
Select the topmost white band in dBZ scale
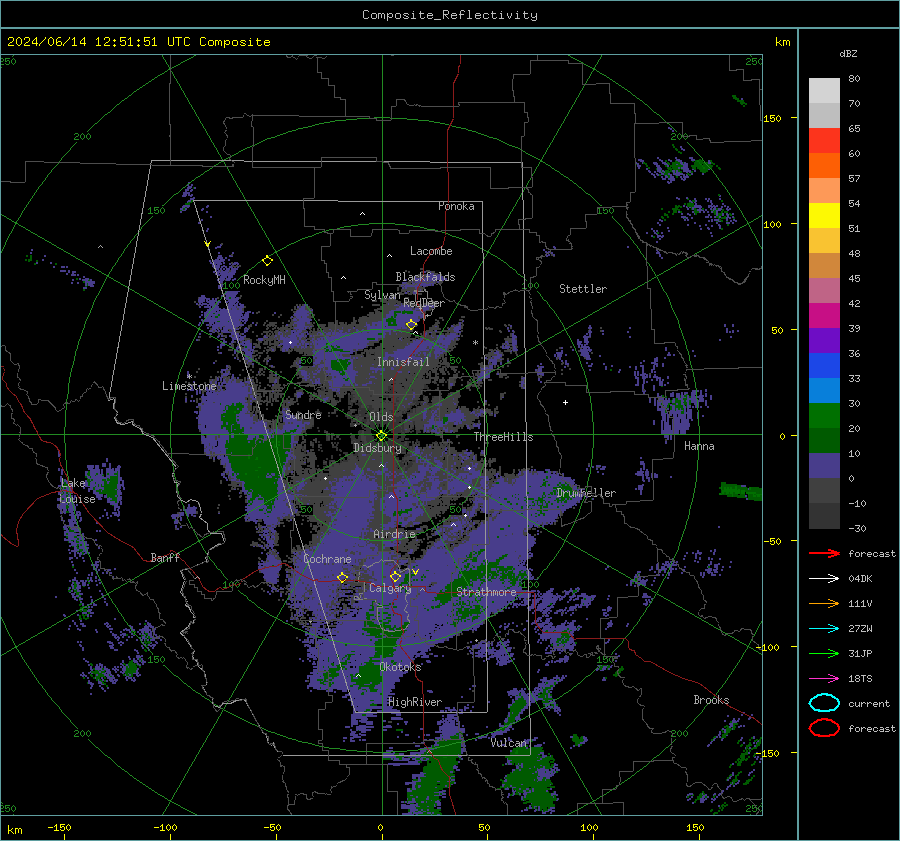point(824,91)
